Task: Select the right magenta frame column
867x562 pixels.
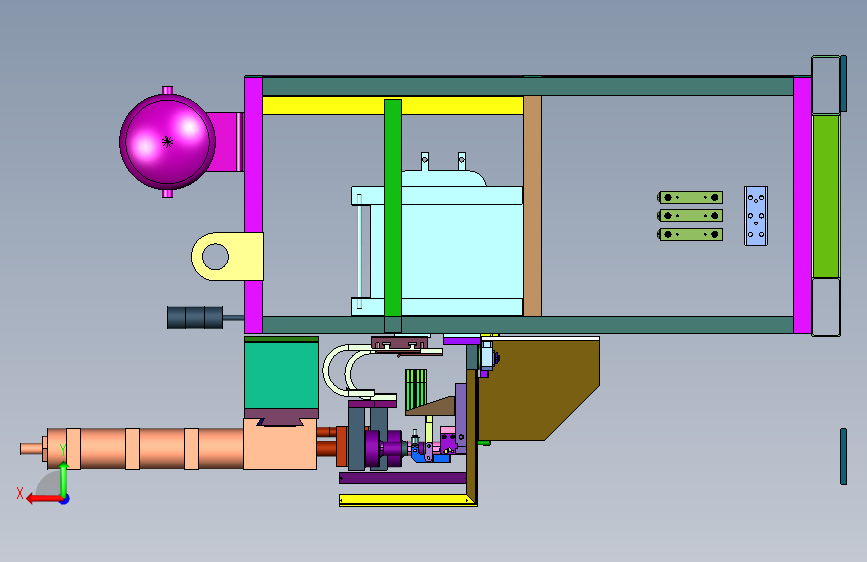Action: click(802, 205)
